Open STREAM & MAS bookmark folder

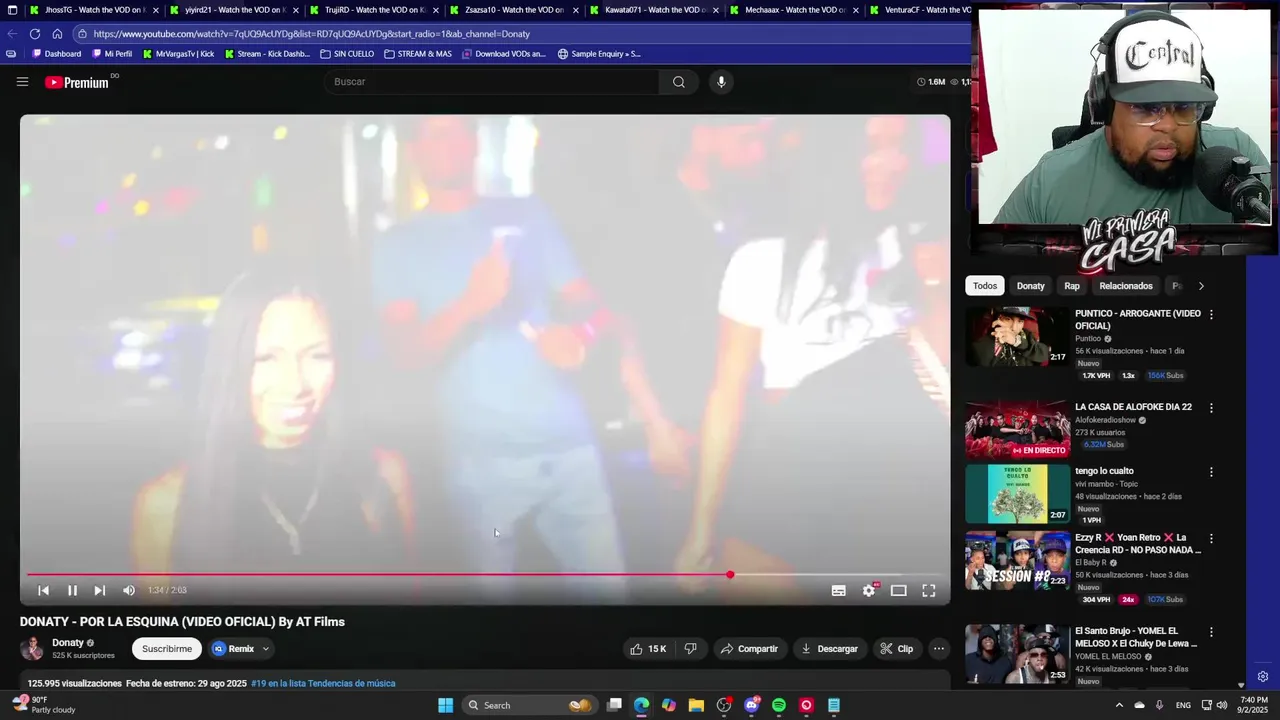tap(418, 54)
